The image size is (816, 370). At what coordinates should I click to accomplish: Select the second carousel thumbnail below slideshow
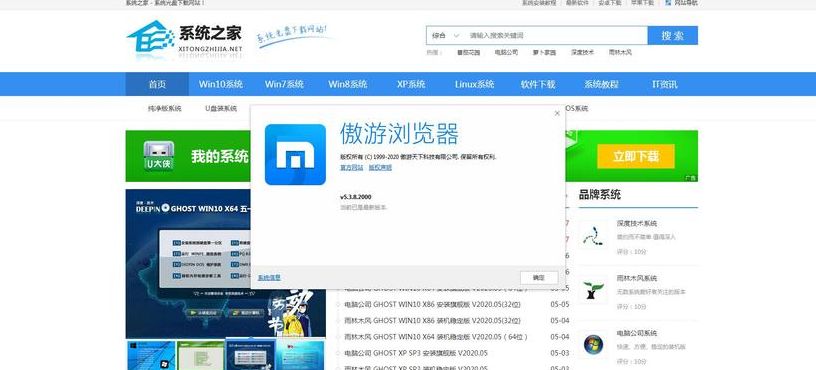point(201,355)
